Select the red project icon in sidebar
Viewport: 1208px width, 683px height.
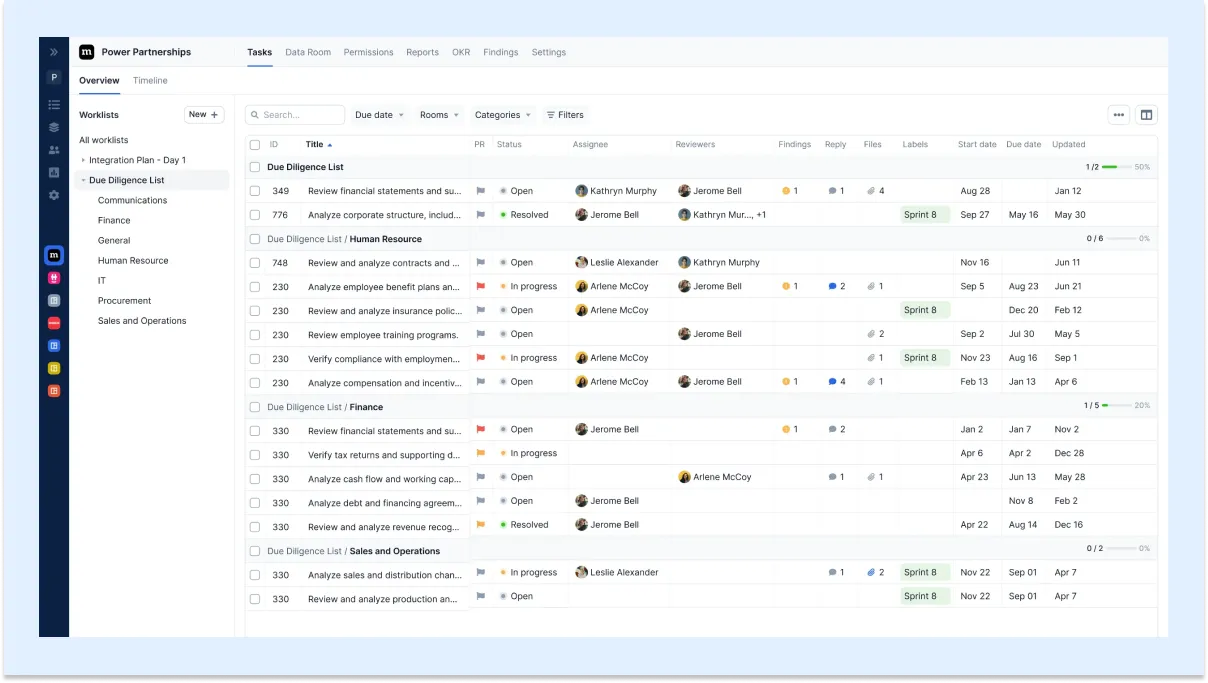tap(54, 323)
